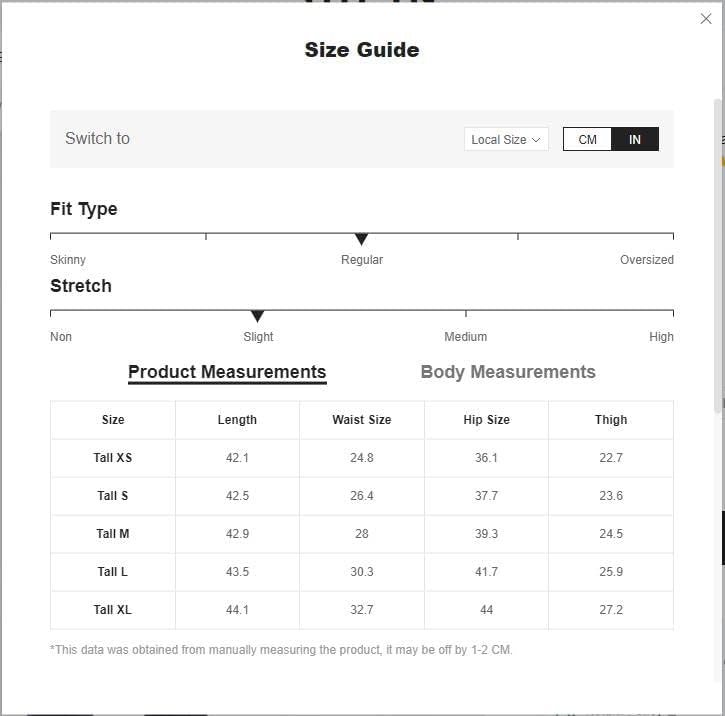The image size is (725, 716).
Task: Click the Size column header
Action: [x=113, y=420]
